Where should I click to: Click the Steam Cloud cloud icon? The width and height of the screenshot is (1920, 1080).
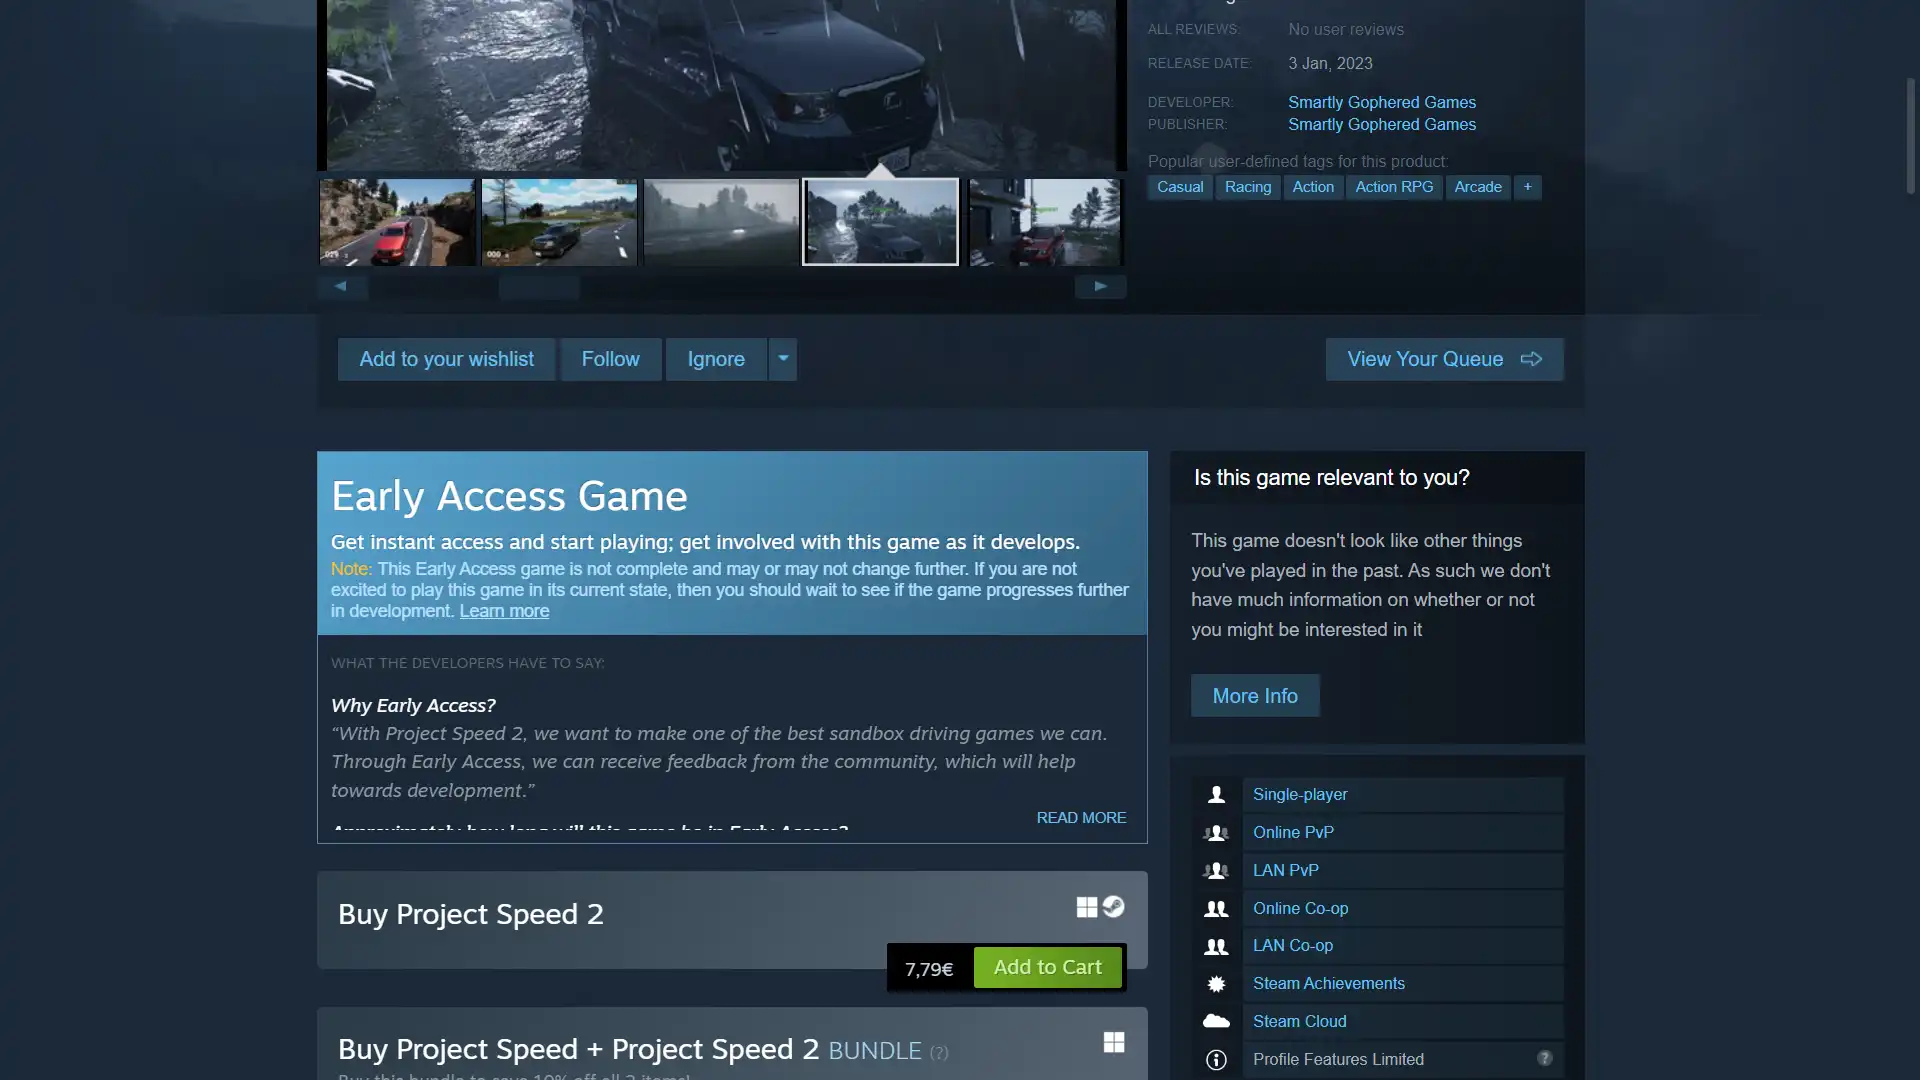click(1216, 1021)
